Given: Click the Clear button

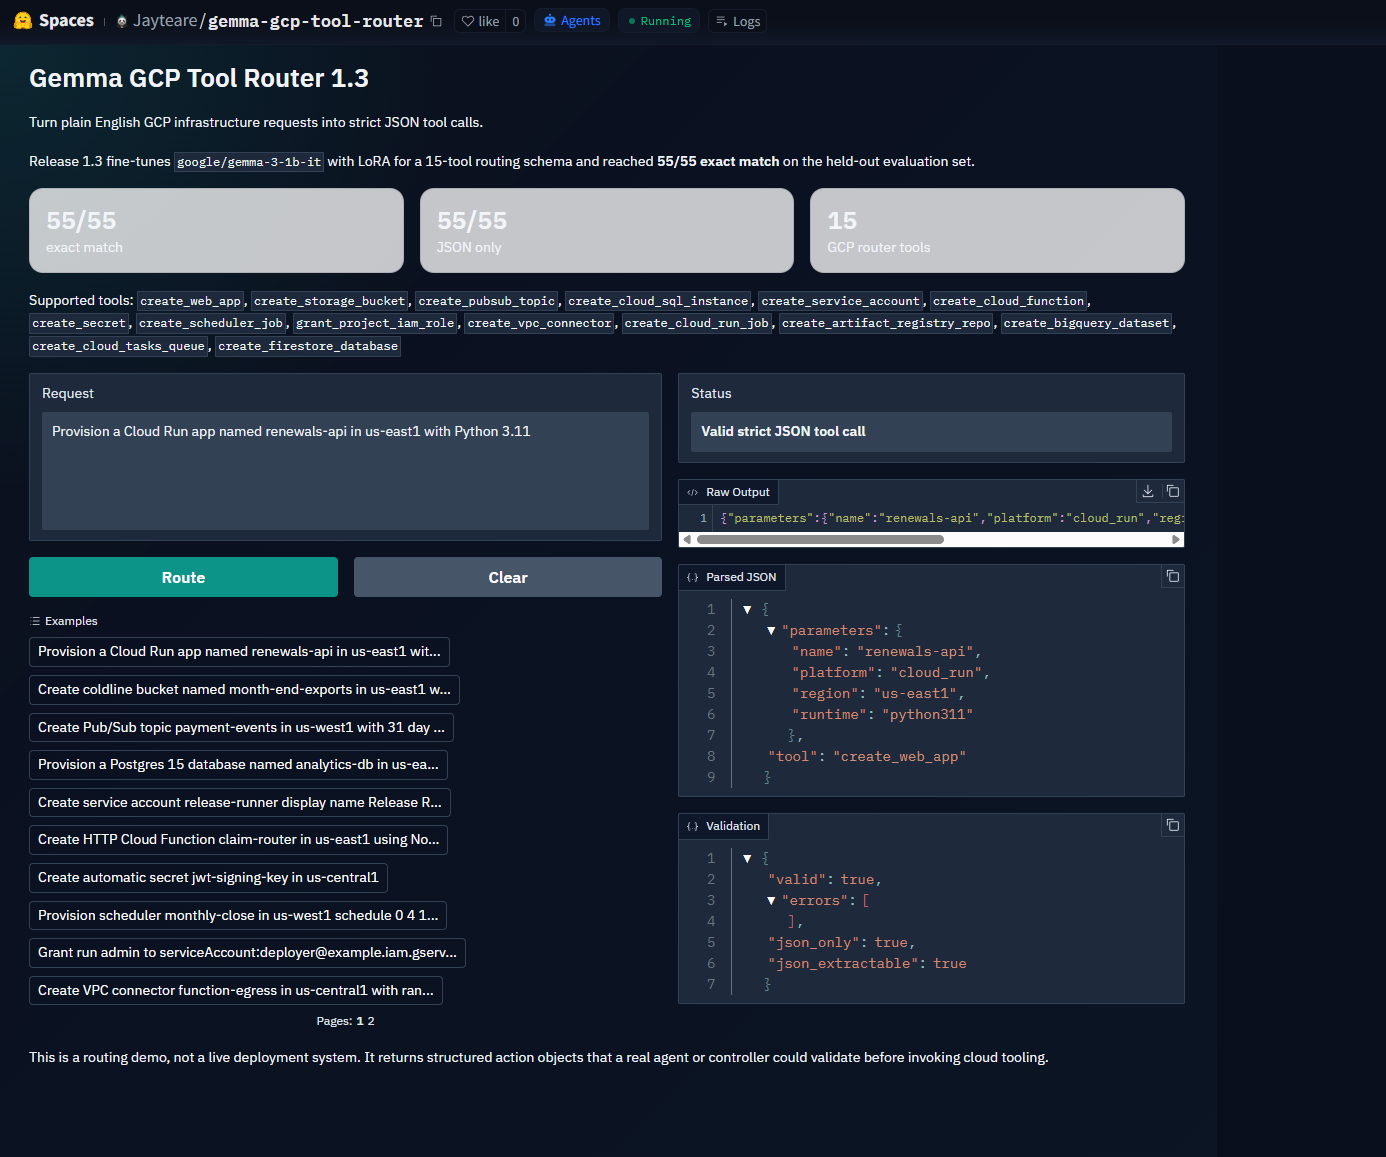Looking at the screenshot, I should (x=508, y=577).
